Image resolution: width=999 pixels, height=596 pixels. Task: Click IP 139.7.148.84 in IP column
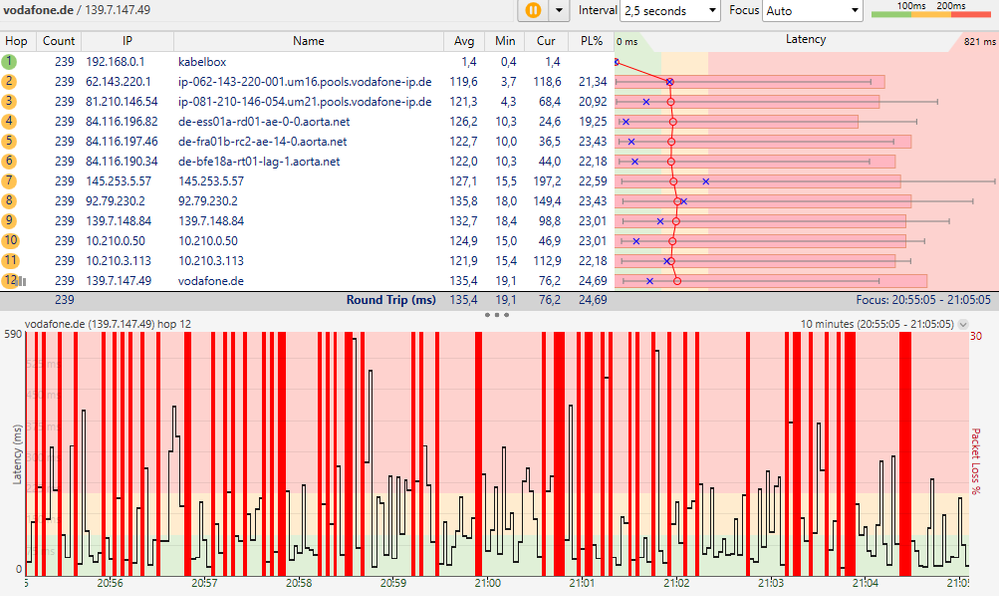118,221
